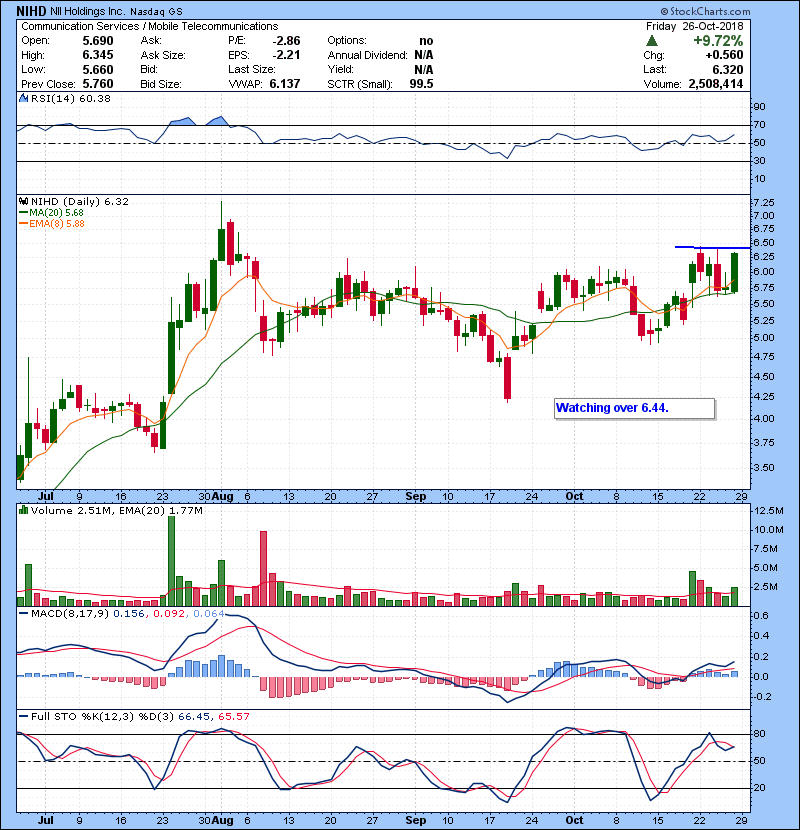The height and width of the screenshot is (830, 800).
Task: Click the Yield N/A value
Action: pyautogui.click(x=424, y=69)
